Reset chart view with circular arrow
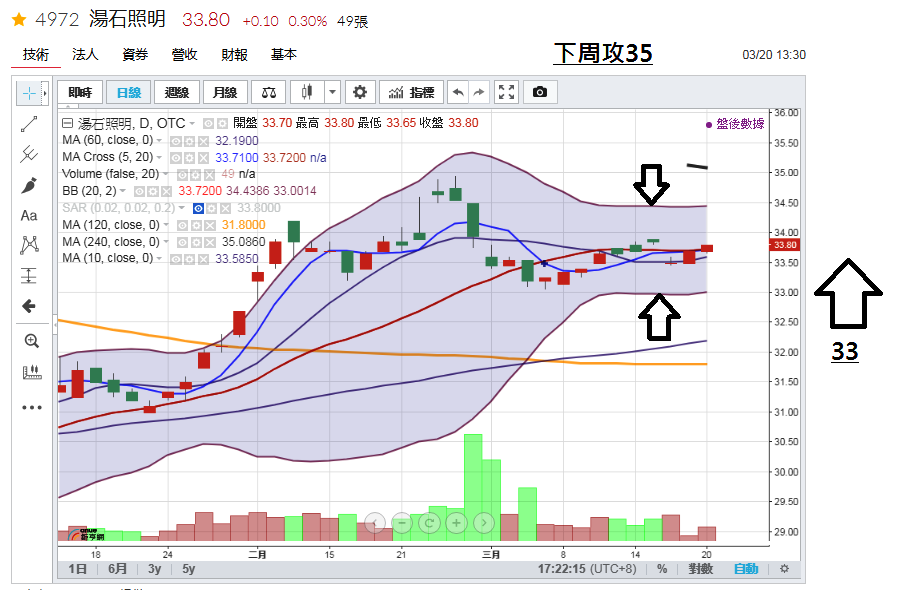 pos(429,523)
